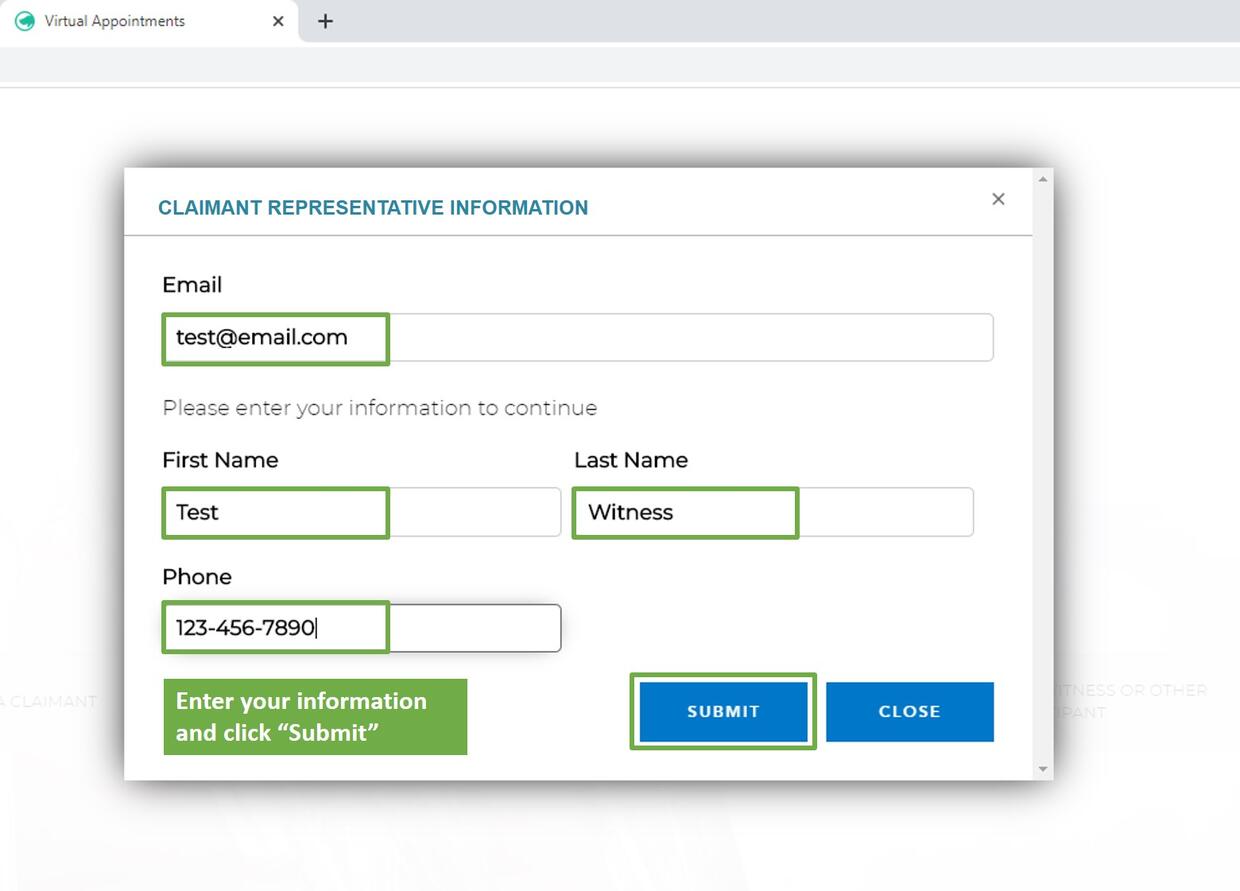
Task: Open a new browser tab
Action: (x=325, y=21)
